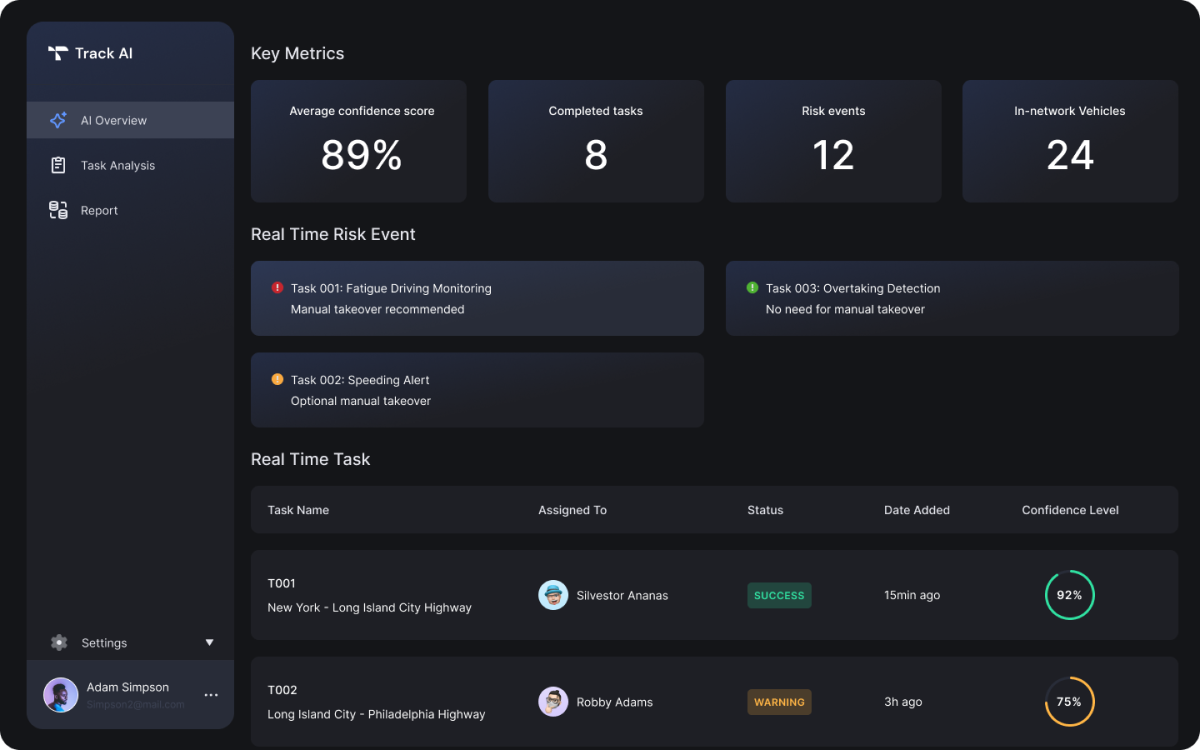Click the green alert icon on Task 003

tap(752, 288)
